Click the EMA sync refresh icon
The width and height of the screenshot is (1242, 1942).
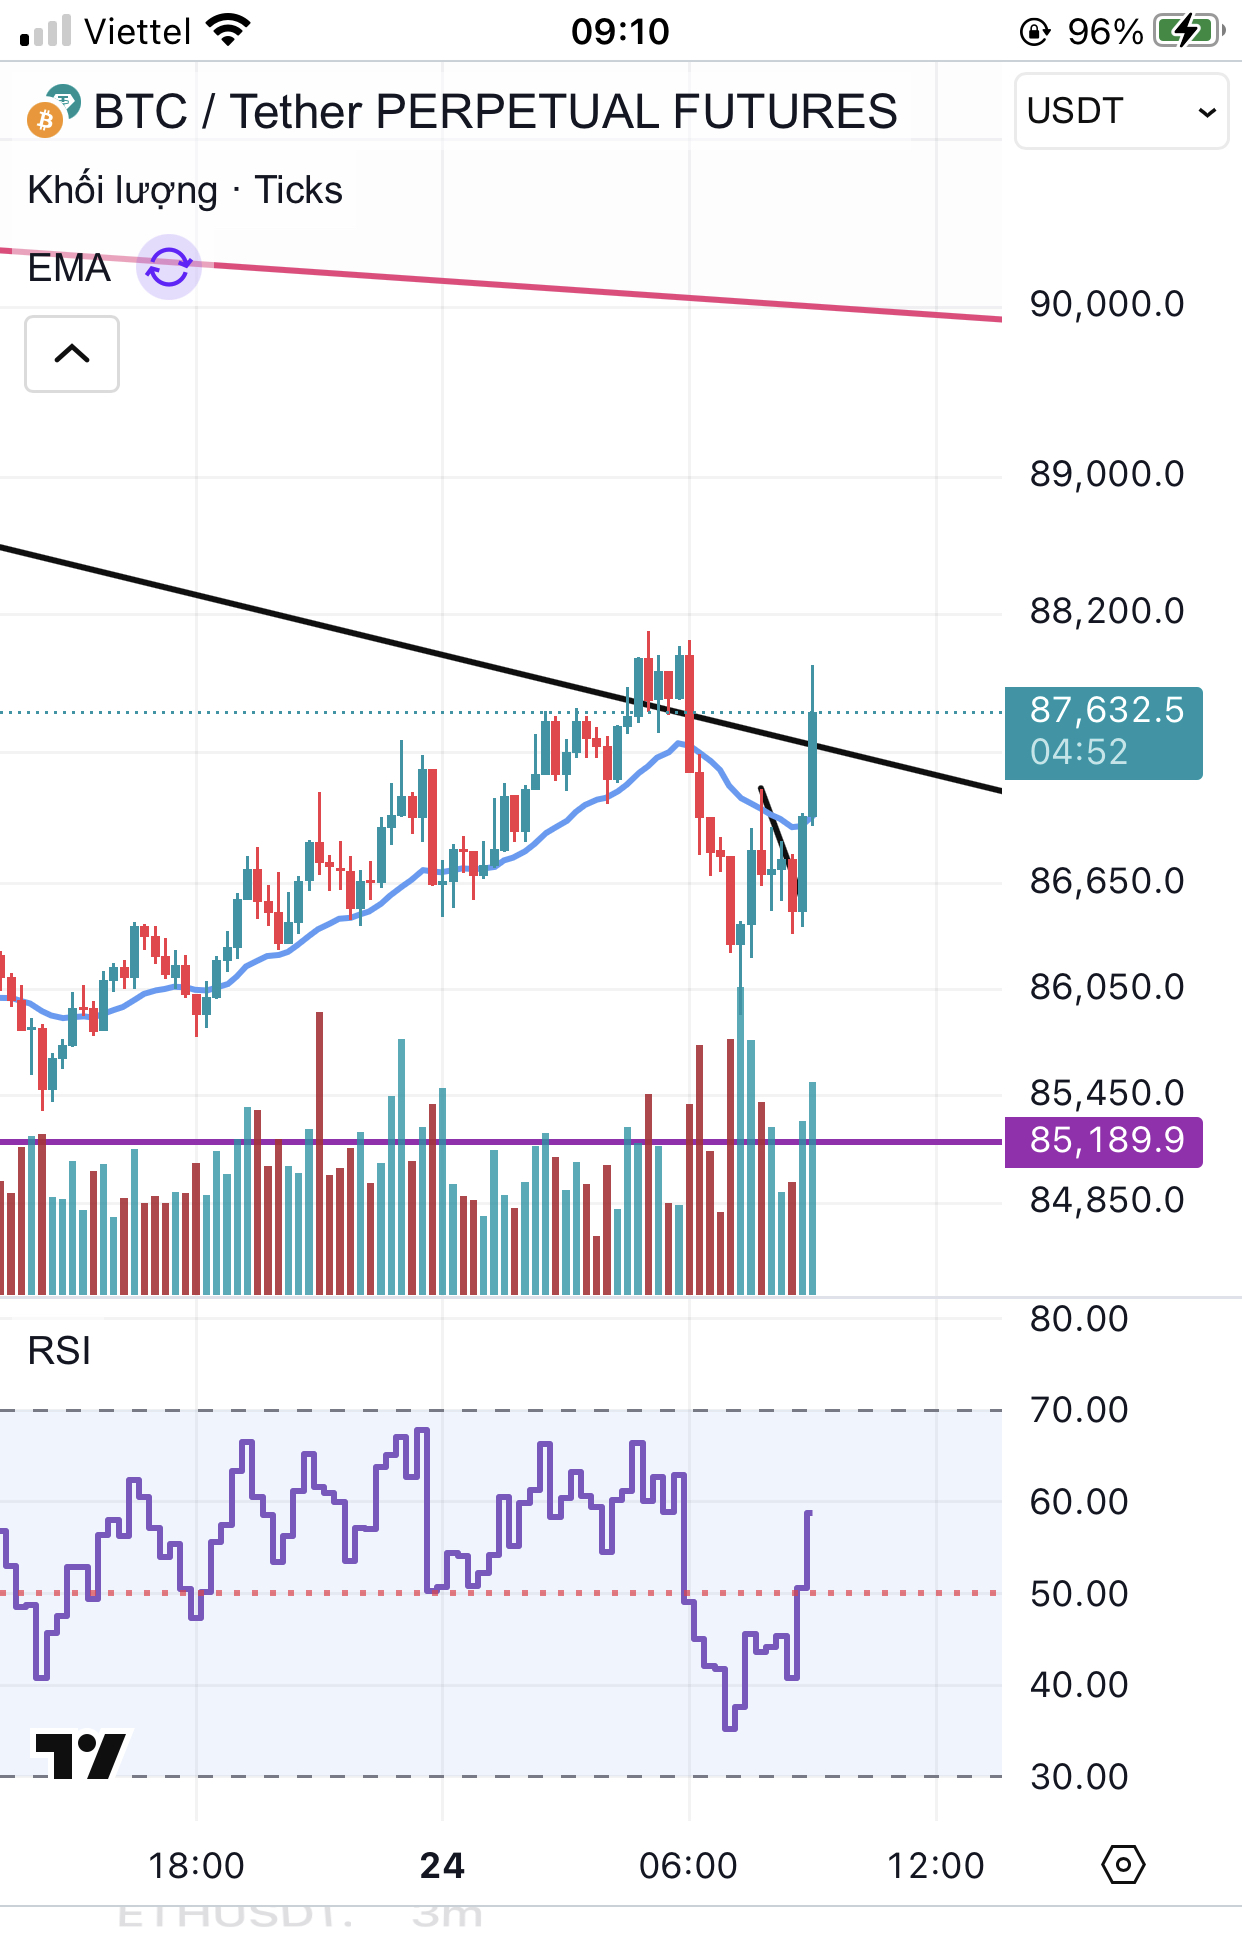click(169, 268)
